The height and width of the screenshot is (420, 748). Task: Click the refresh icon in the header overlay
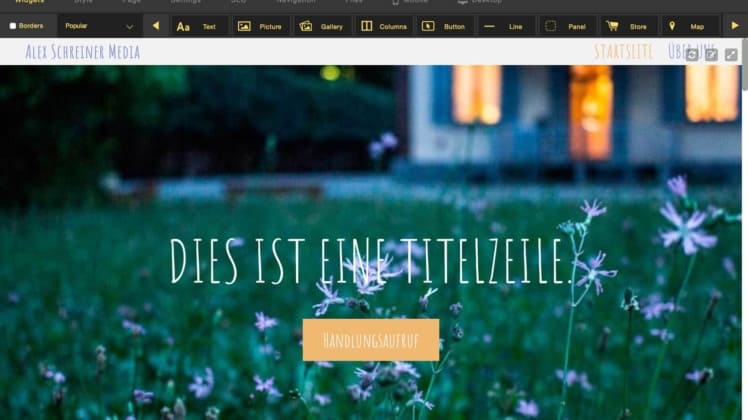point(692,55)
